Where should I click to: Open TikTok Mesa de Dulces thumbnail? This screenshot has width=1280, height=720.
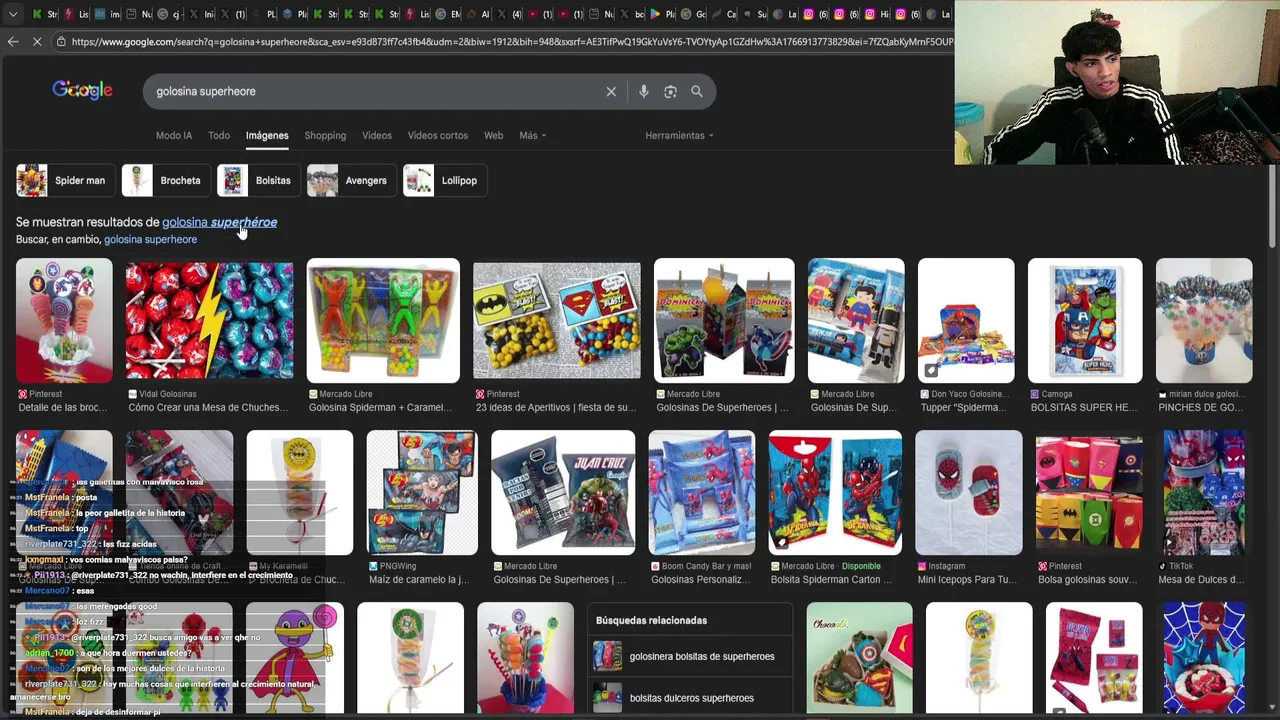click(1204, 492)
